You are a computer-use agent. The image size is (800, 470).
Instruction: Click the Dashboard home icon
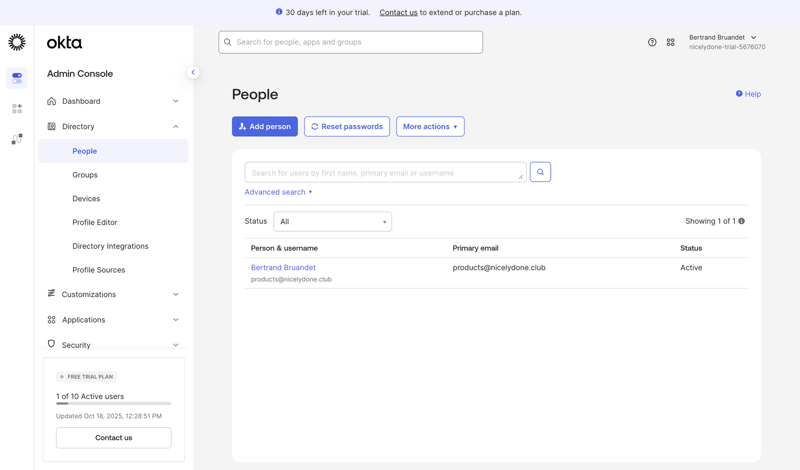pos(52,101)
